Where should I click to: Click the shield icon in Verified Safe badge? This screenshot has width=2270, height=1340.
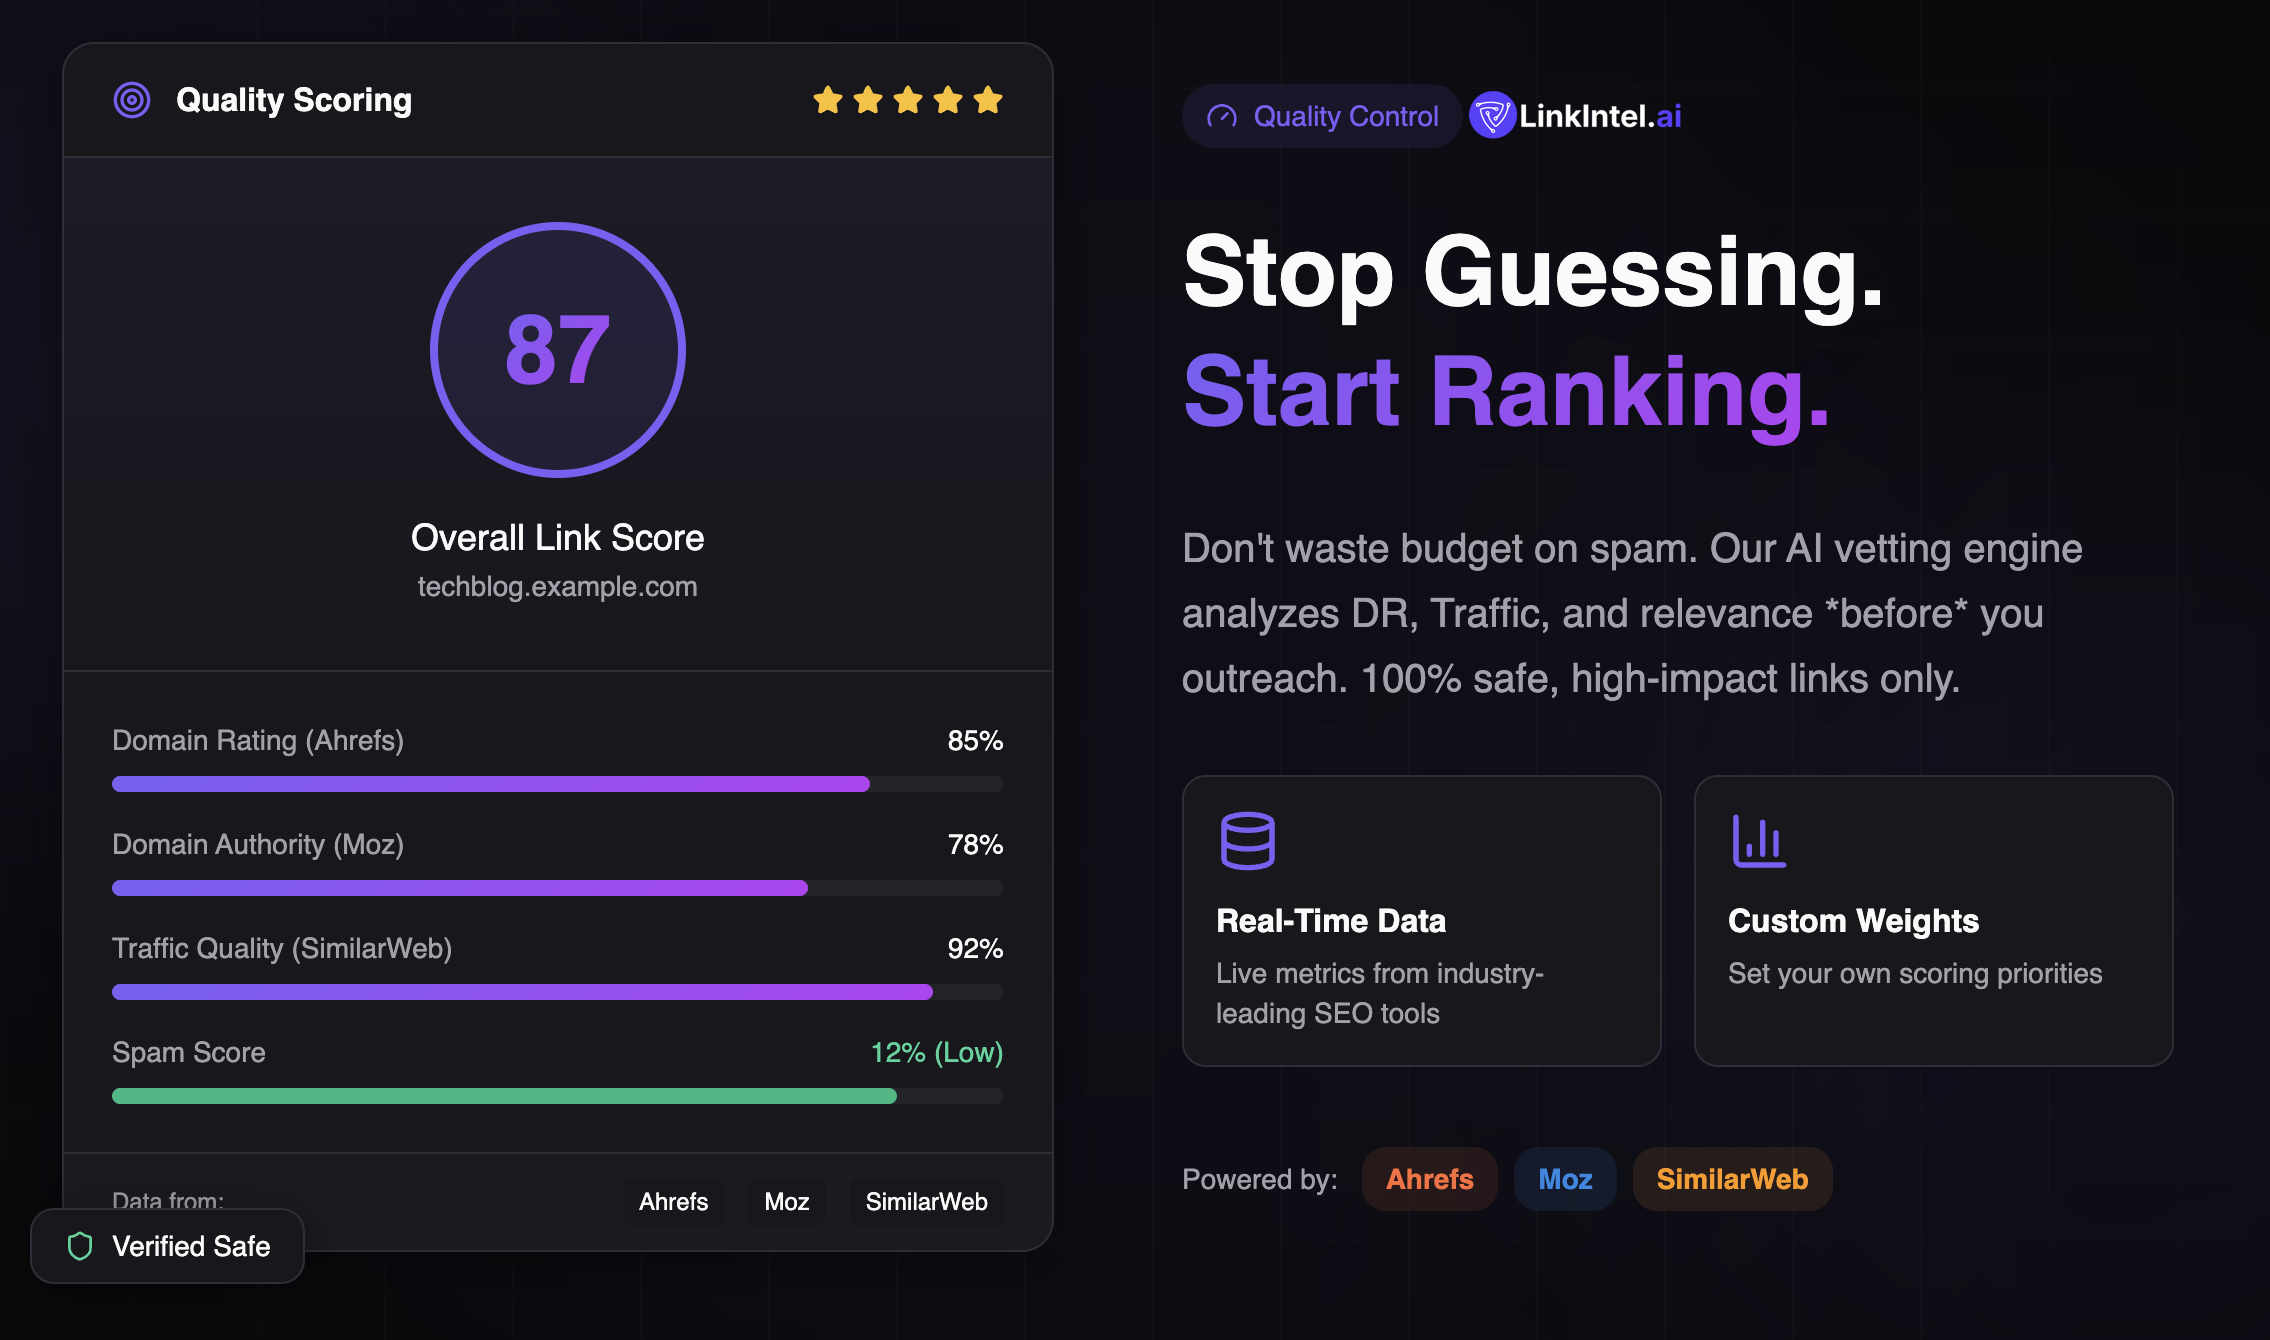(80, 1246)
